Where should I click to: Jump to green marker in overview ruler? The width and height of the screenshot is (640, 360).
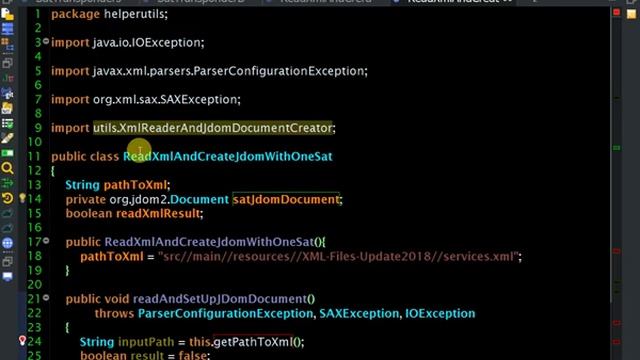pyautogui.click(x=617, y=148)
